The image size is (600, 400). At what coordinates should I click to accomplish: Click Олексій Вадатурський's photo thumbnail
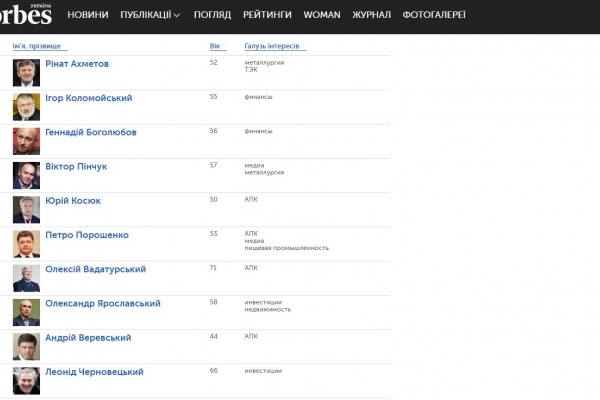(x=26, y=277)
